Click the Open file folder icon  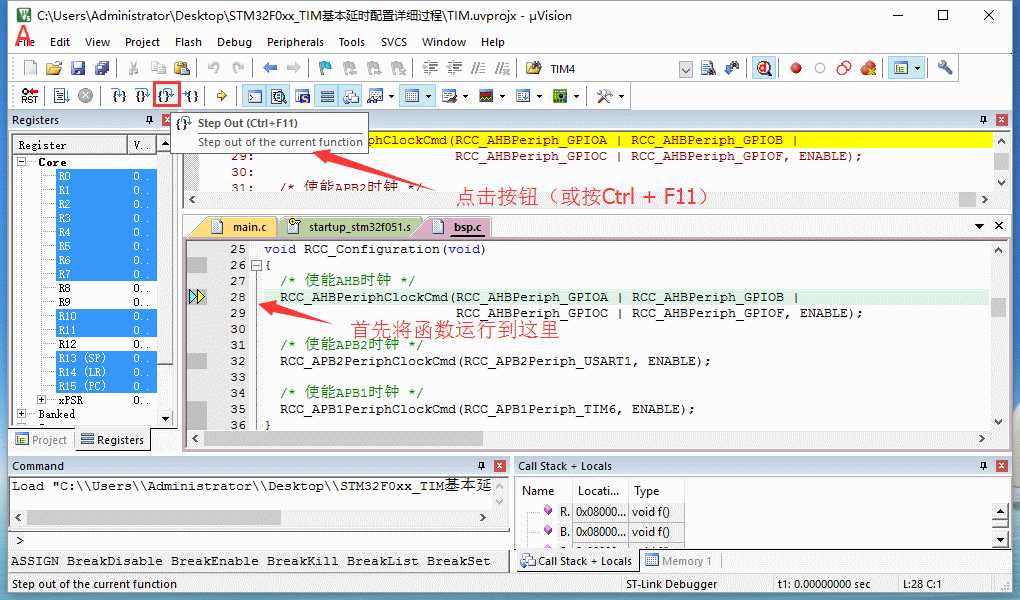pyautogui.click(x=54, y=68)
